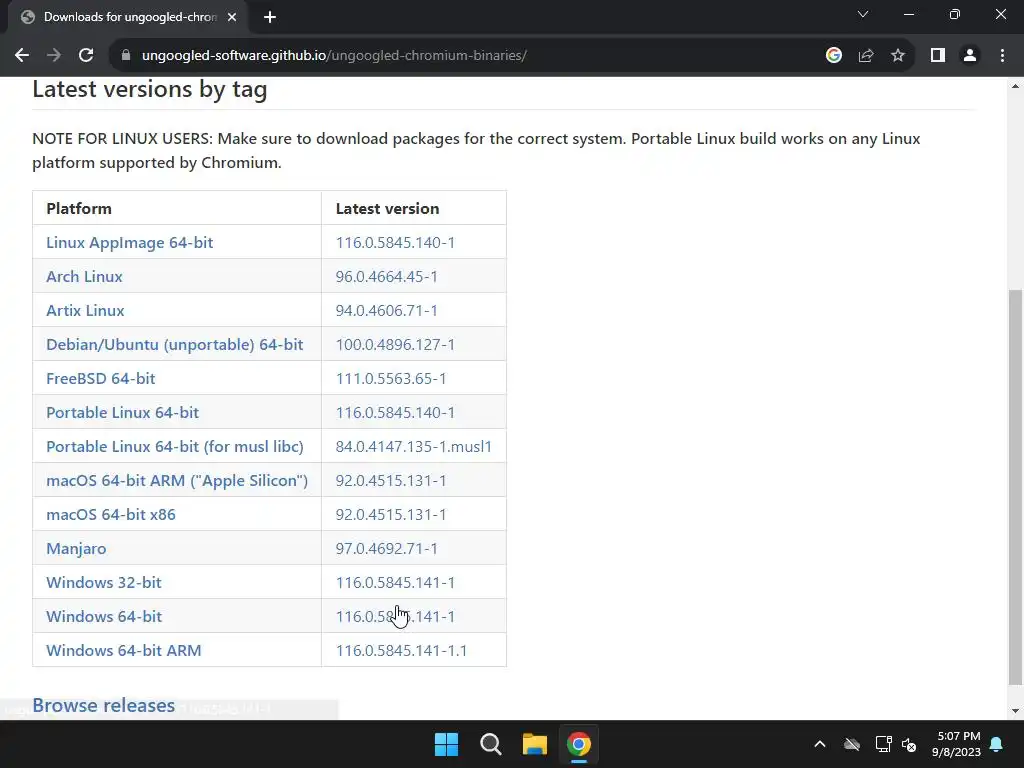
Task: Open a new browser tab
Action: (x=270, y=17)
